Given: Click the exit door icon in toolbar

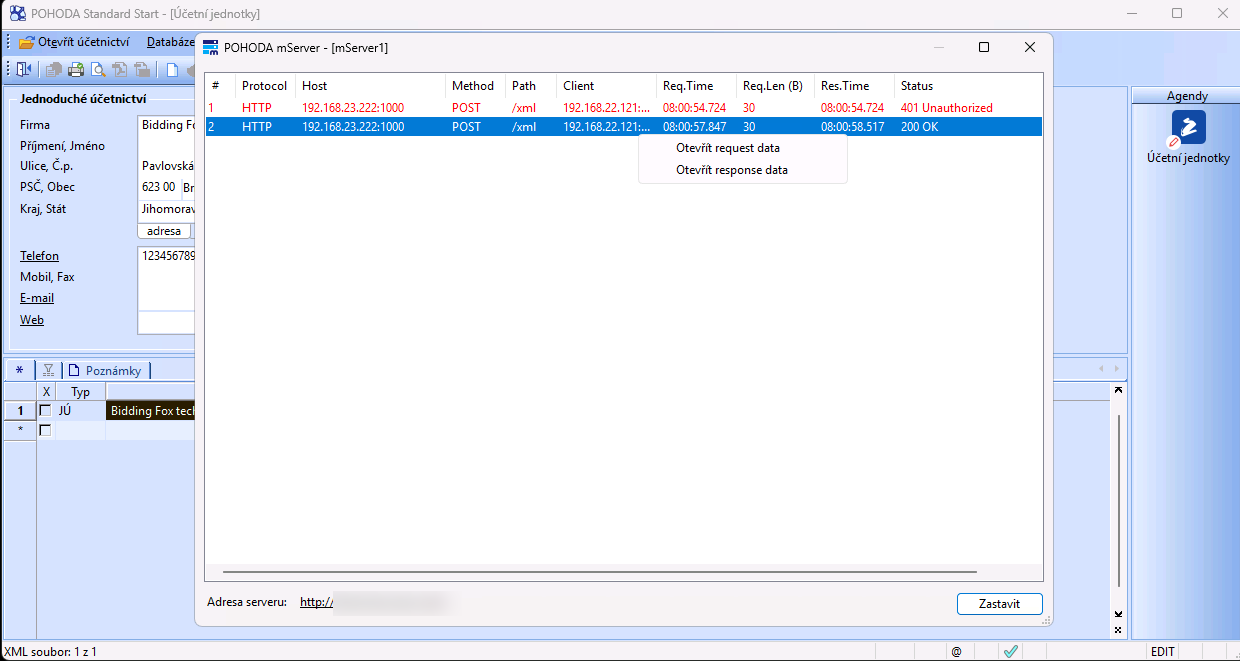Looking at the screenshot, I should point(24,69).
